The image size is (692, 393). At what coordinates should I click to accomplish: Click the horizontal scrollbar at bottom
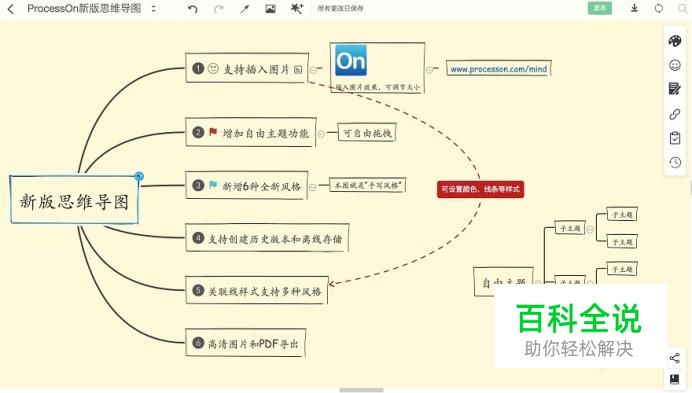[x=361, y=390]
